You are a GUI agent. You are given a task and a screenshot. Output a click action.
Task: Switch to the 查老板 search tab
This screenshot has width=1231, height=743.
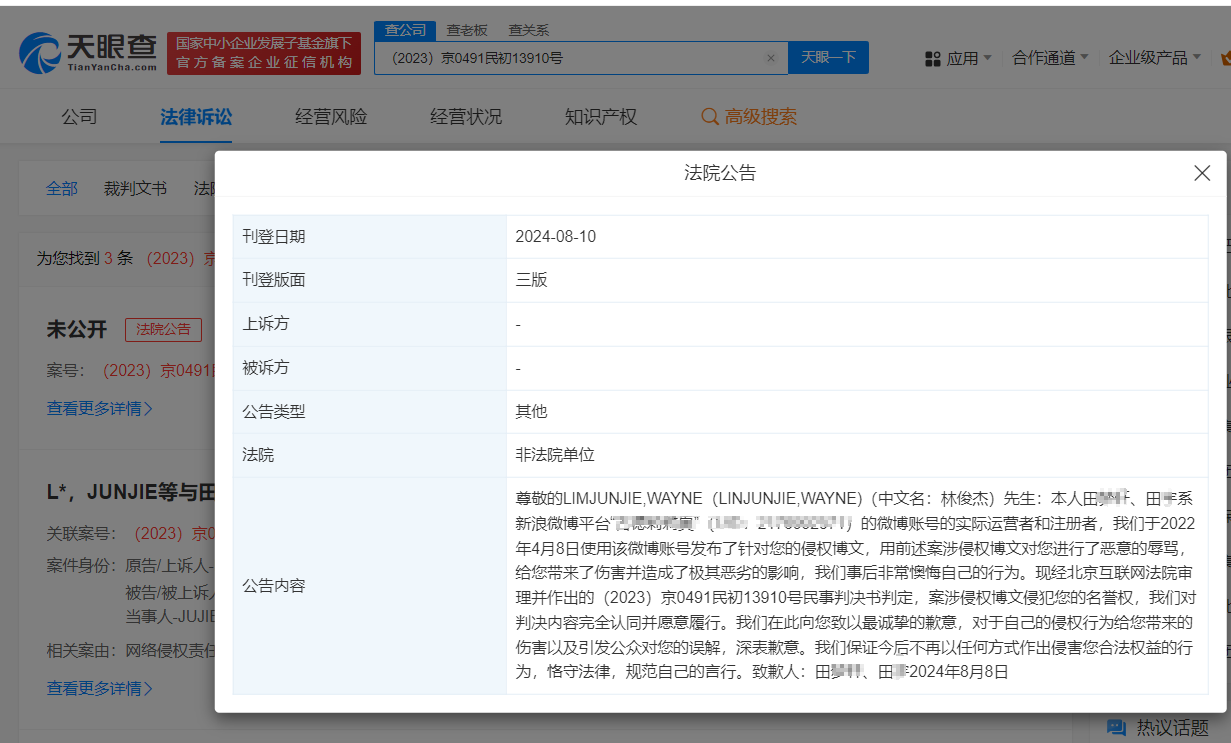465,29
